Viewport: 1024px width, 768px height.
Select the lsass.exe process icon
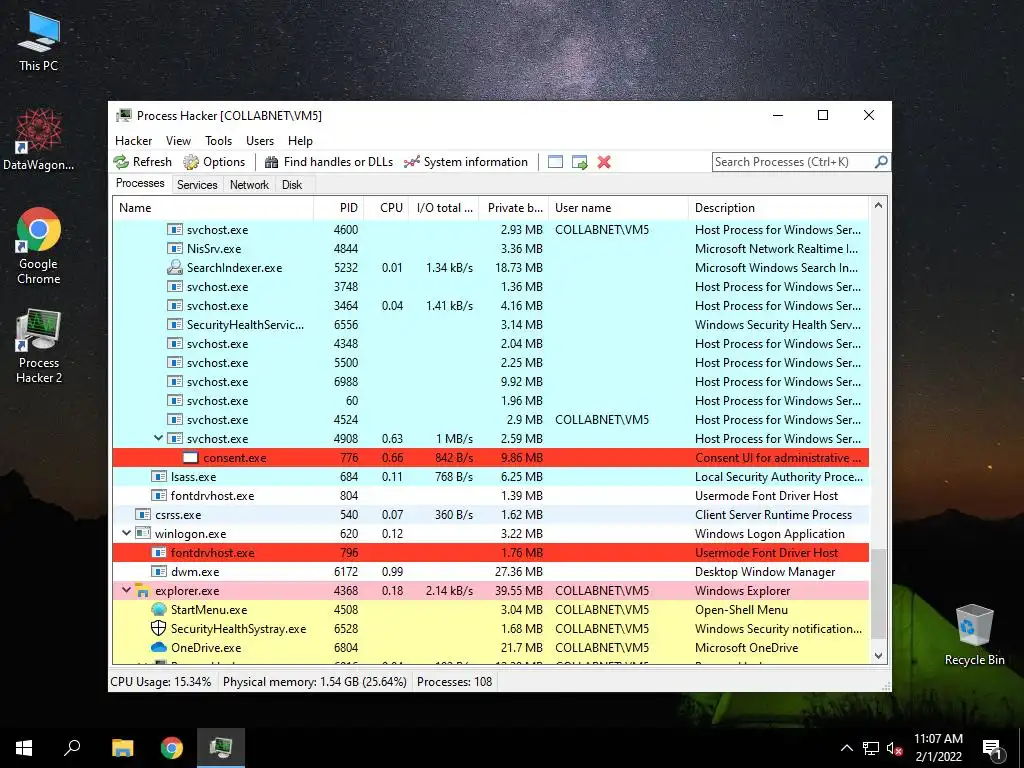click(159, 477)
